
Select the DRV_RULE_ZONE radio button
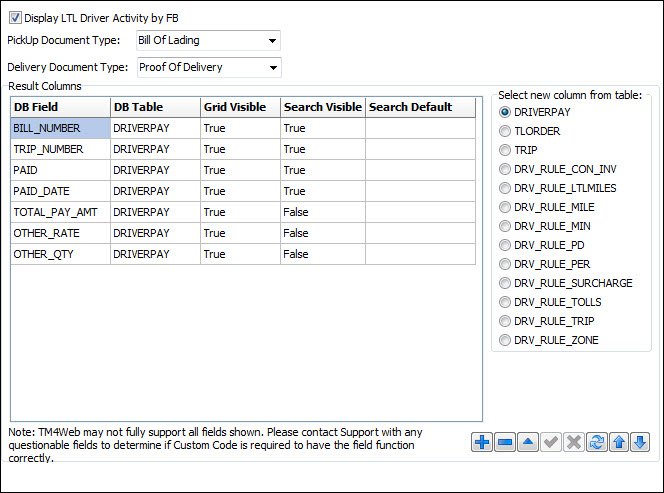pos(505,340)
